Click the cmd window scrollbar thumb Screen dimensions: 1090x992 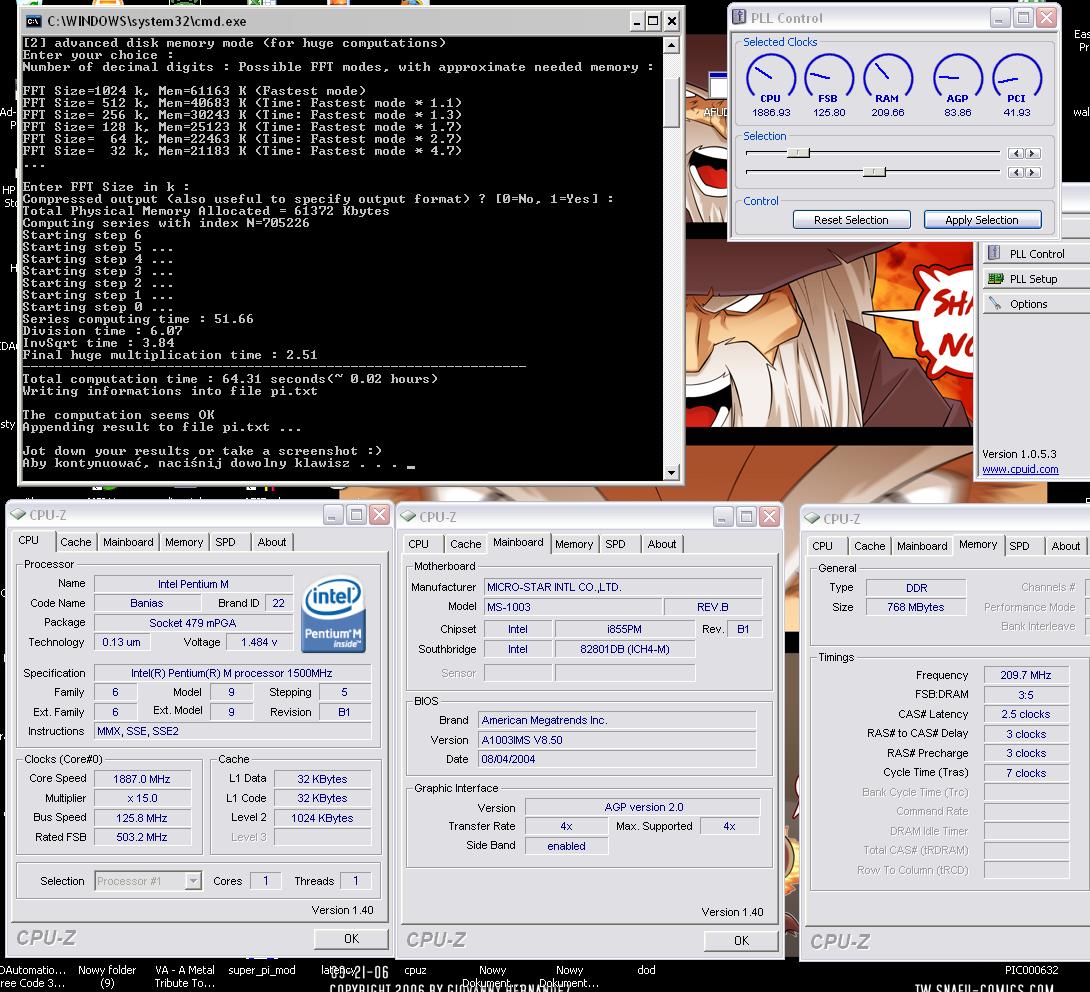click(x=671, y=102)
